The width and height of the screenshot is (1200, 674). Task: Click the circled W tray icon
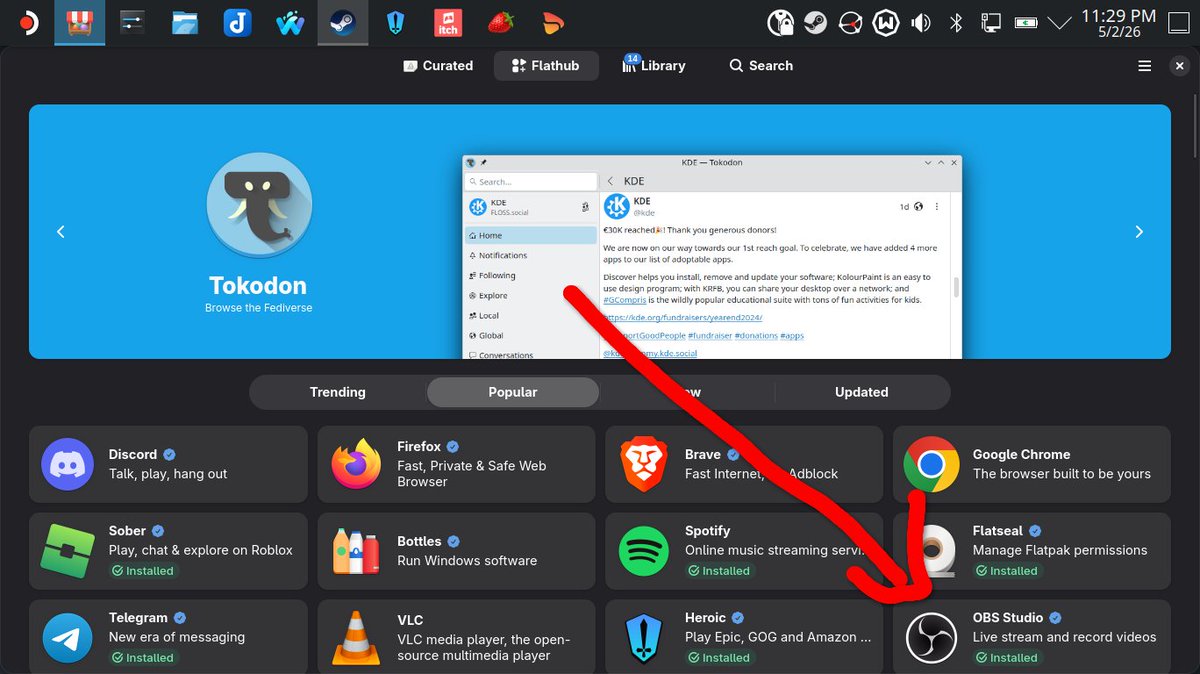(x=885, y=23)
